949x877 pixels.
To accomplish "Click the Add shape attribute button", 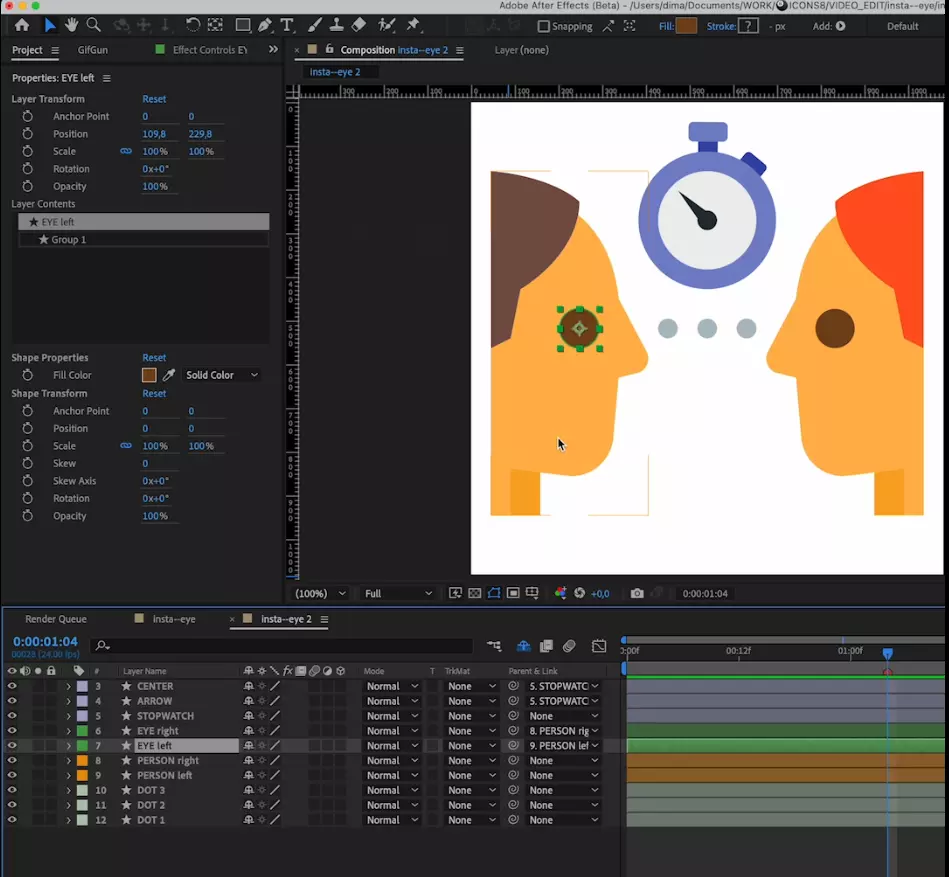I will pos(841,26).
